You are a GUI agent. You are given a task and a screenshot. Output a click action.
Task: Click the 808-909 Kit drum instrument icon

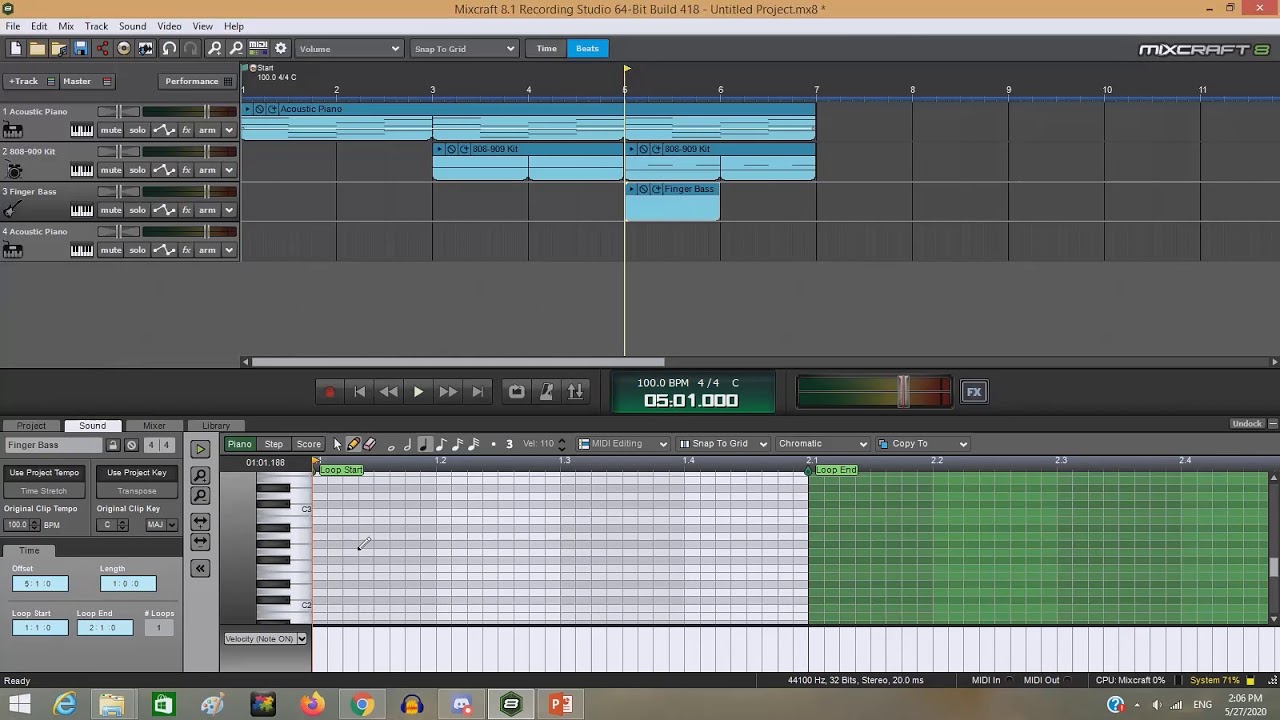(x=13, y=170)
